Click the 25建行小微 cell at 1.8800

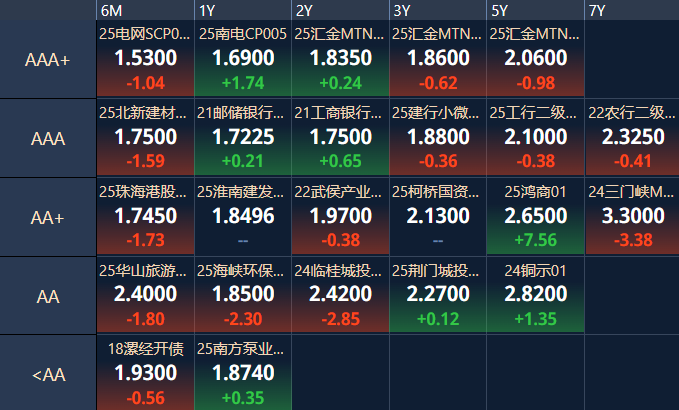(438, 138)
